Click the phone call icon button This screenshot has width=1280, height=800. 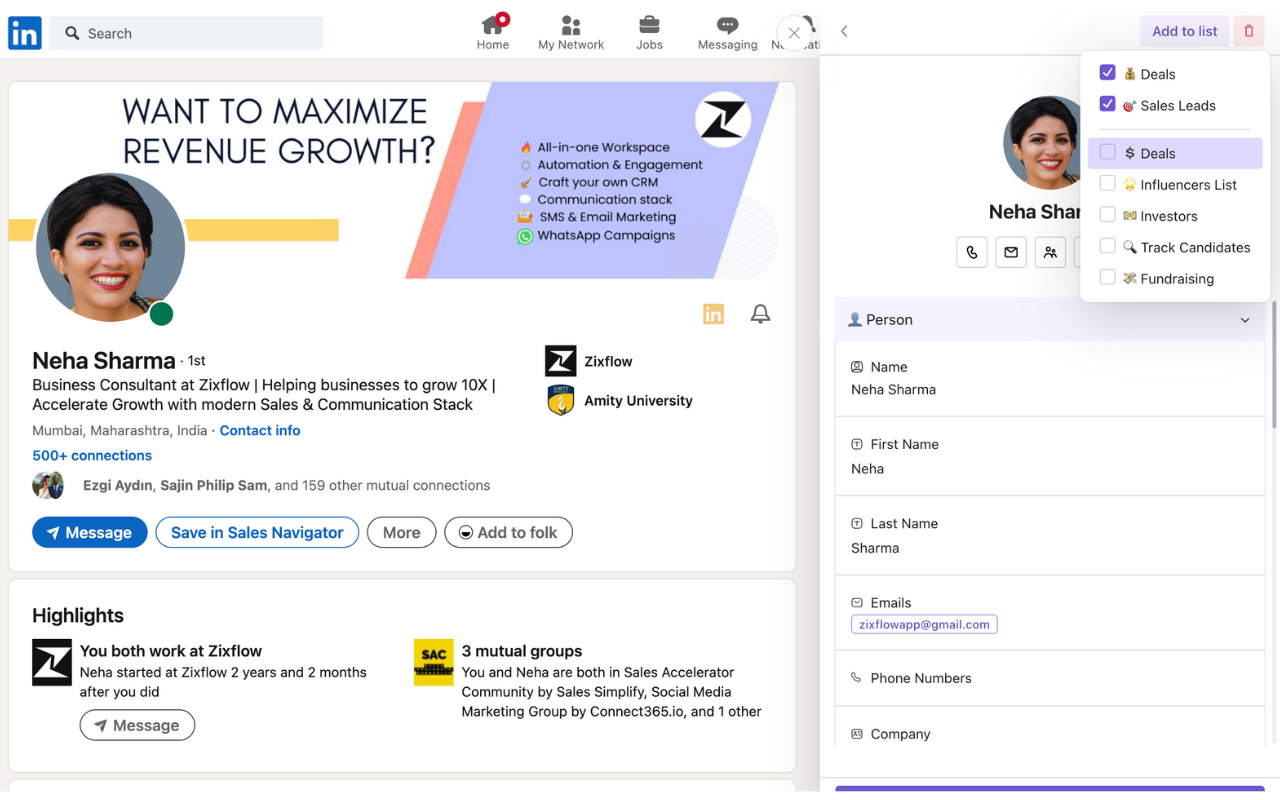pyautogui.click(x=972, y=253)
